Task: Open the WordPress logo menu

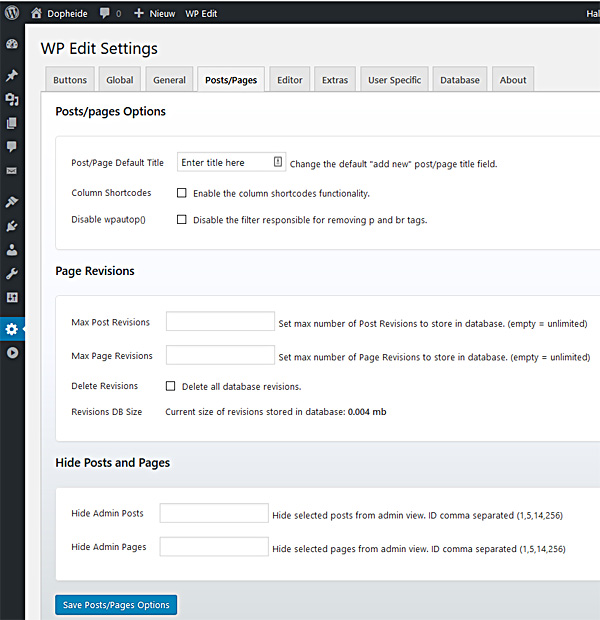Action: click(x=12, y=13)
